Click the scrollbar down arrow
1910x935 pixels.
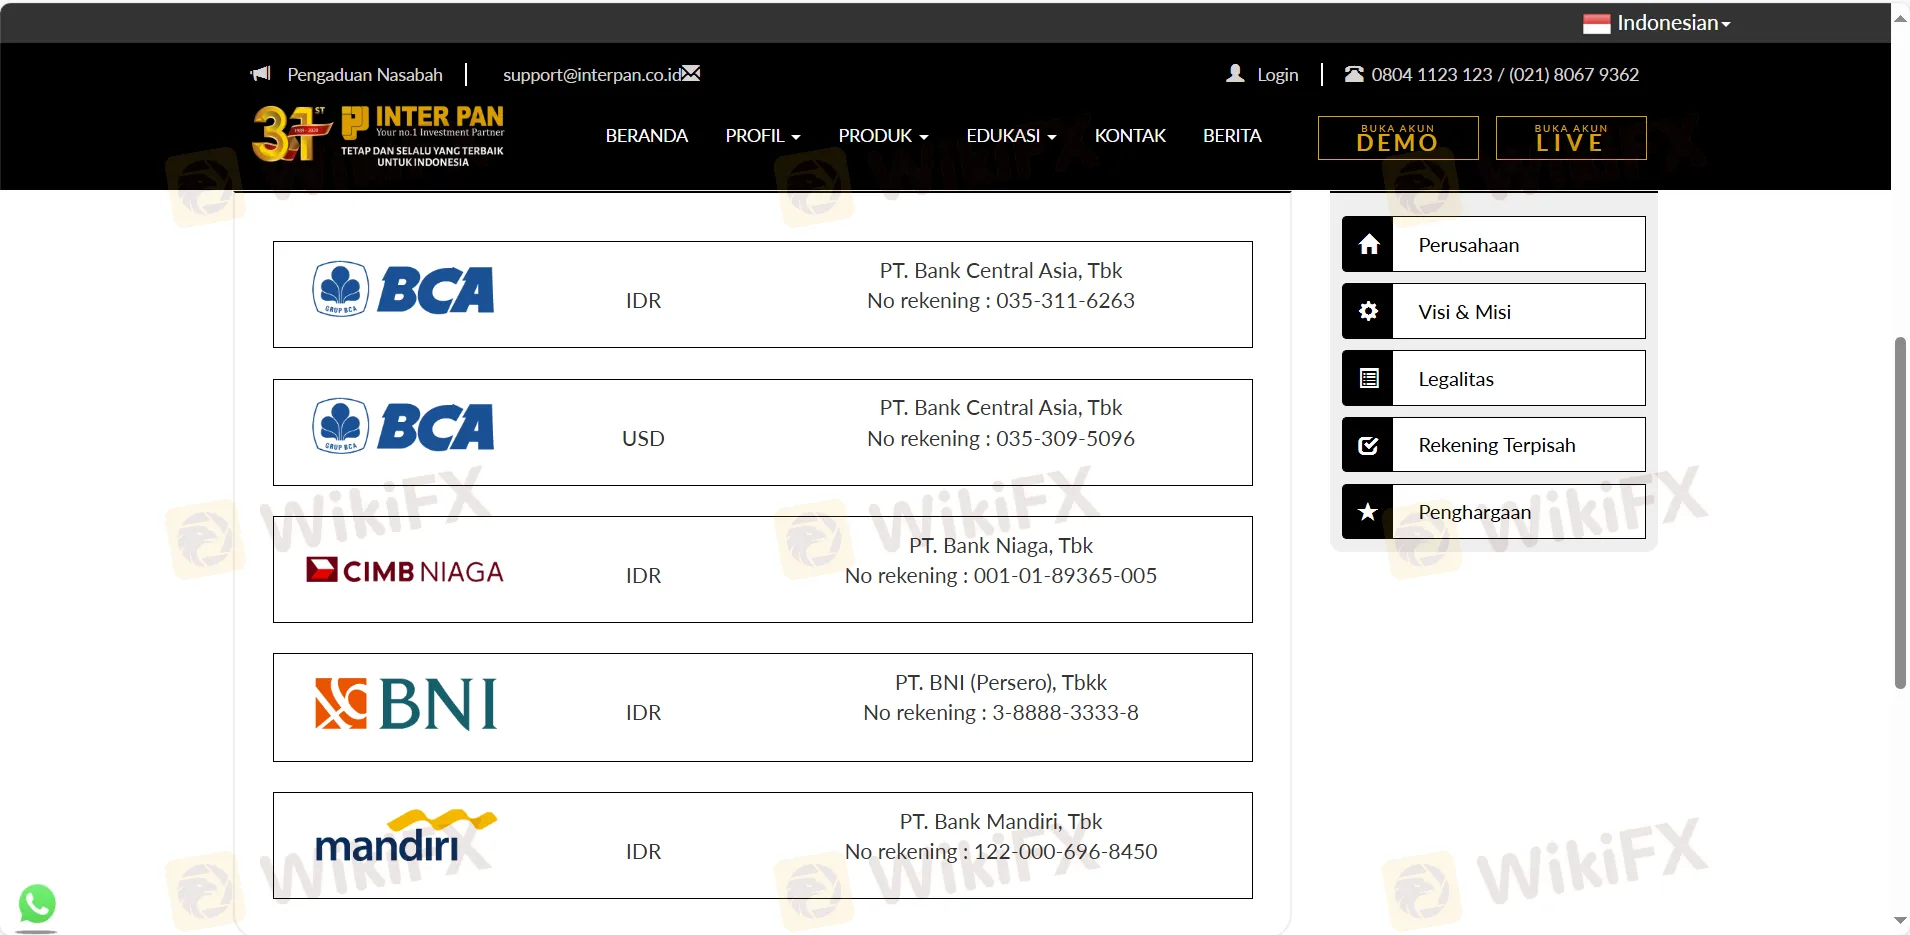pos(1900,920)
